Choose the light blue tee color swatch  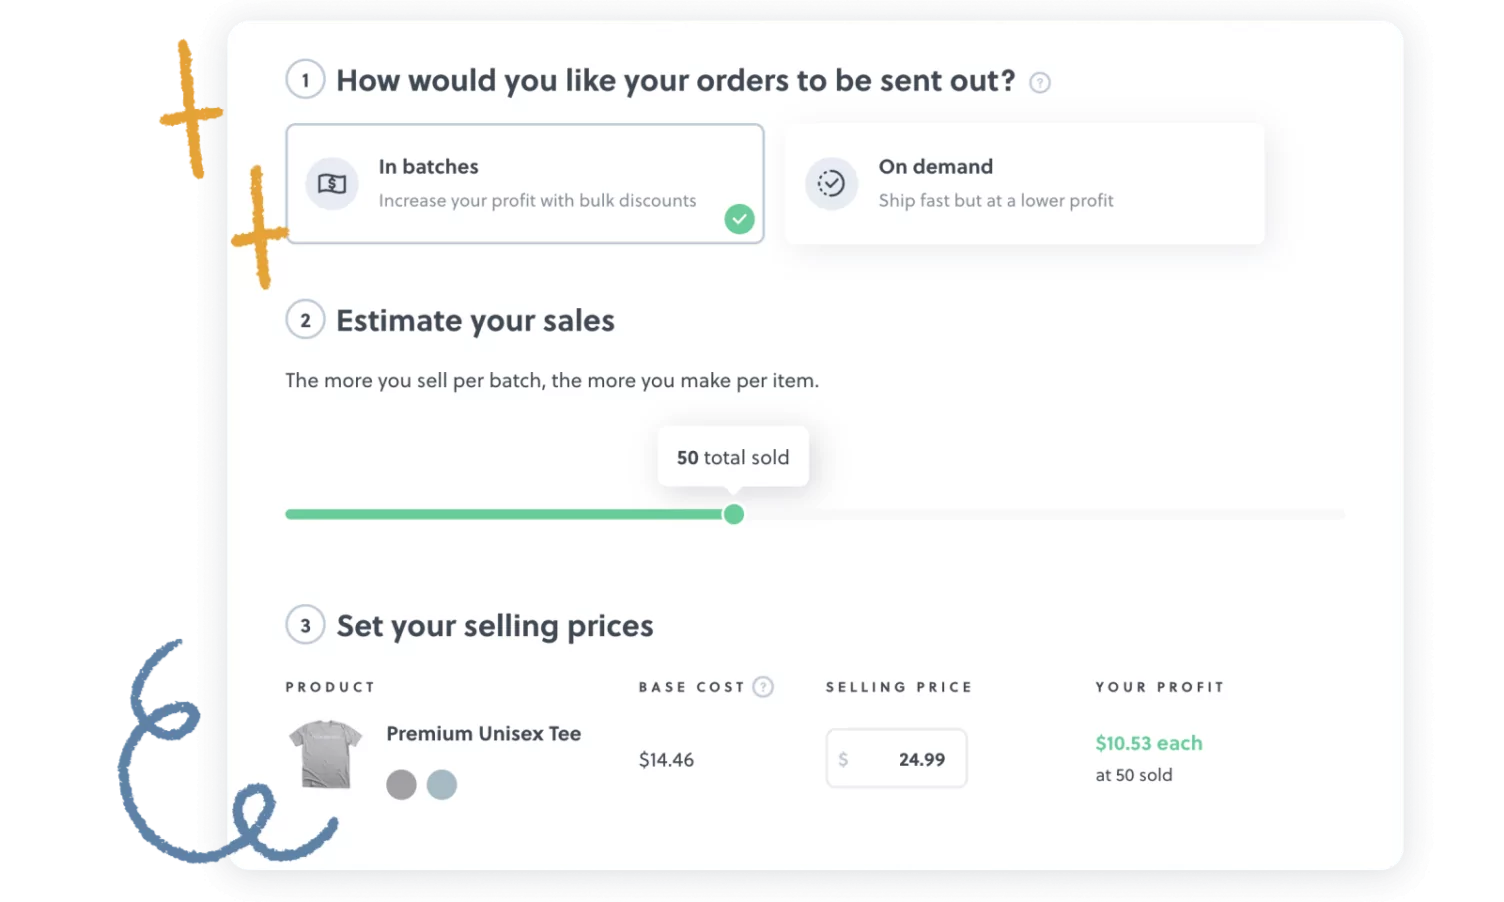[x=442, y=785]
